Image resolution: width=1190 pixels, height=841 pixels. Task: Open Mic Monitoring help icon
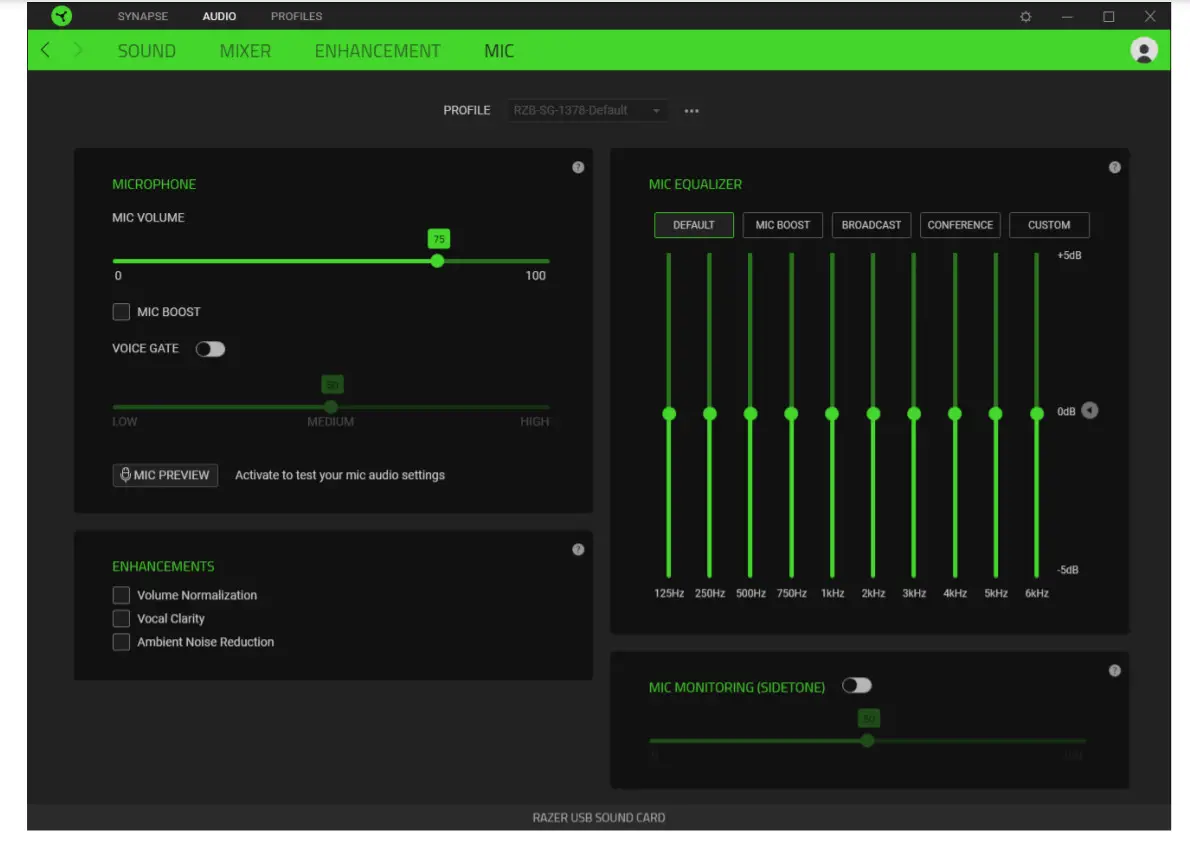(1115, 670)
